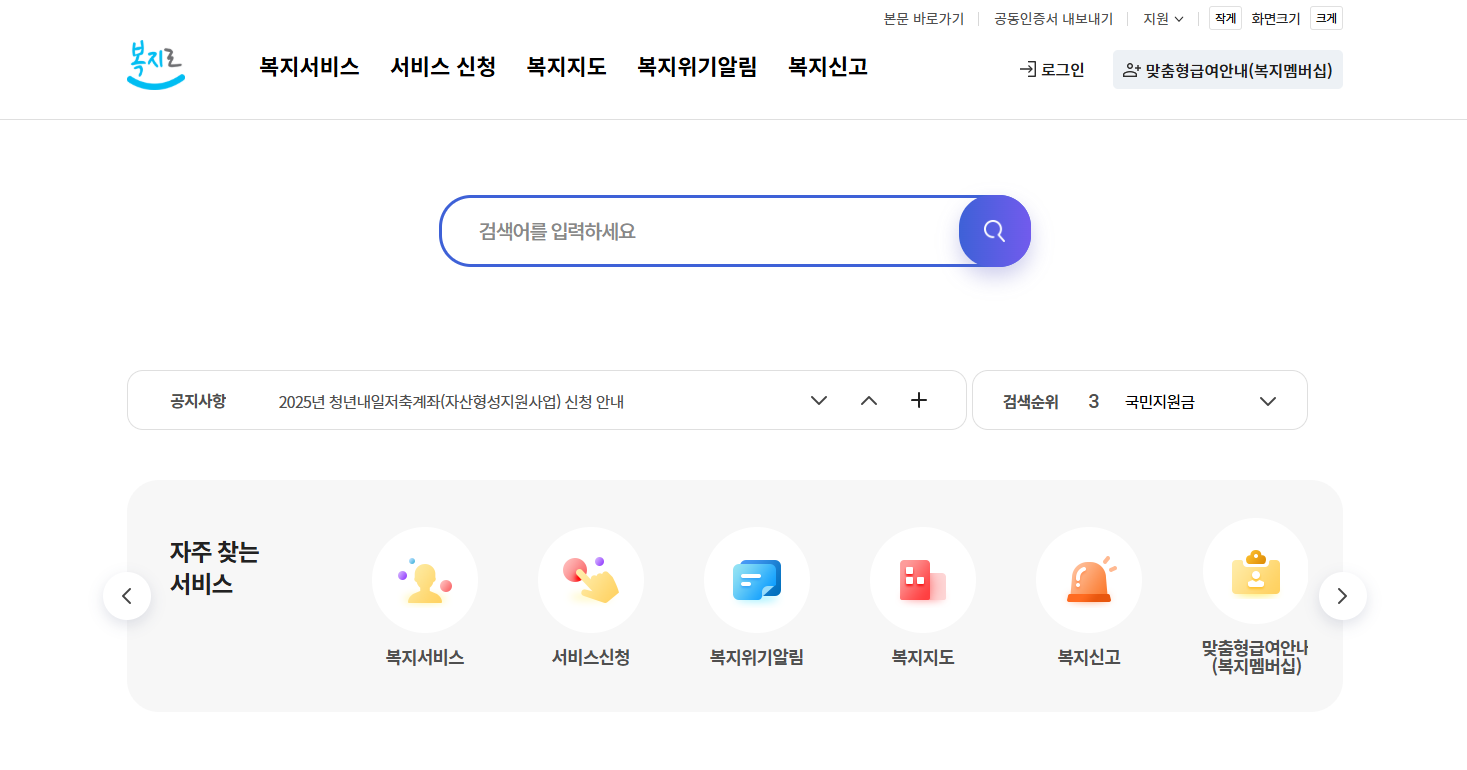The image size is (1467, 770).
Task: Click the 로그인 button
Action: pyautogui.click(x=1050, y=70)
